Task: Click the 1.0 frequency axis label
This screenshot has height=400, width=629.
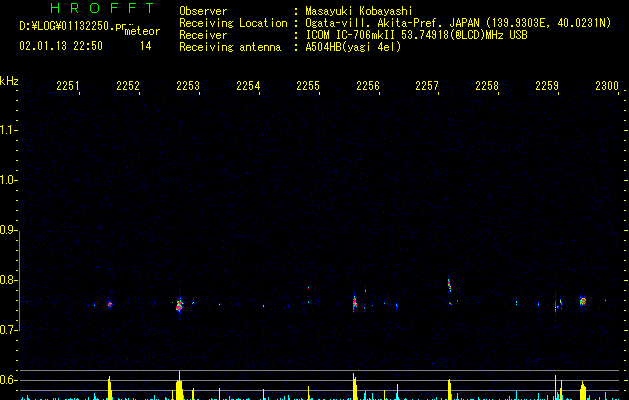Action: 8,180
